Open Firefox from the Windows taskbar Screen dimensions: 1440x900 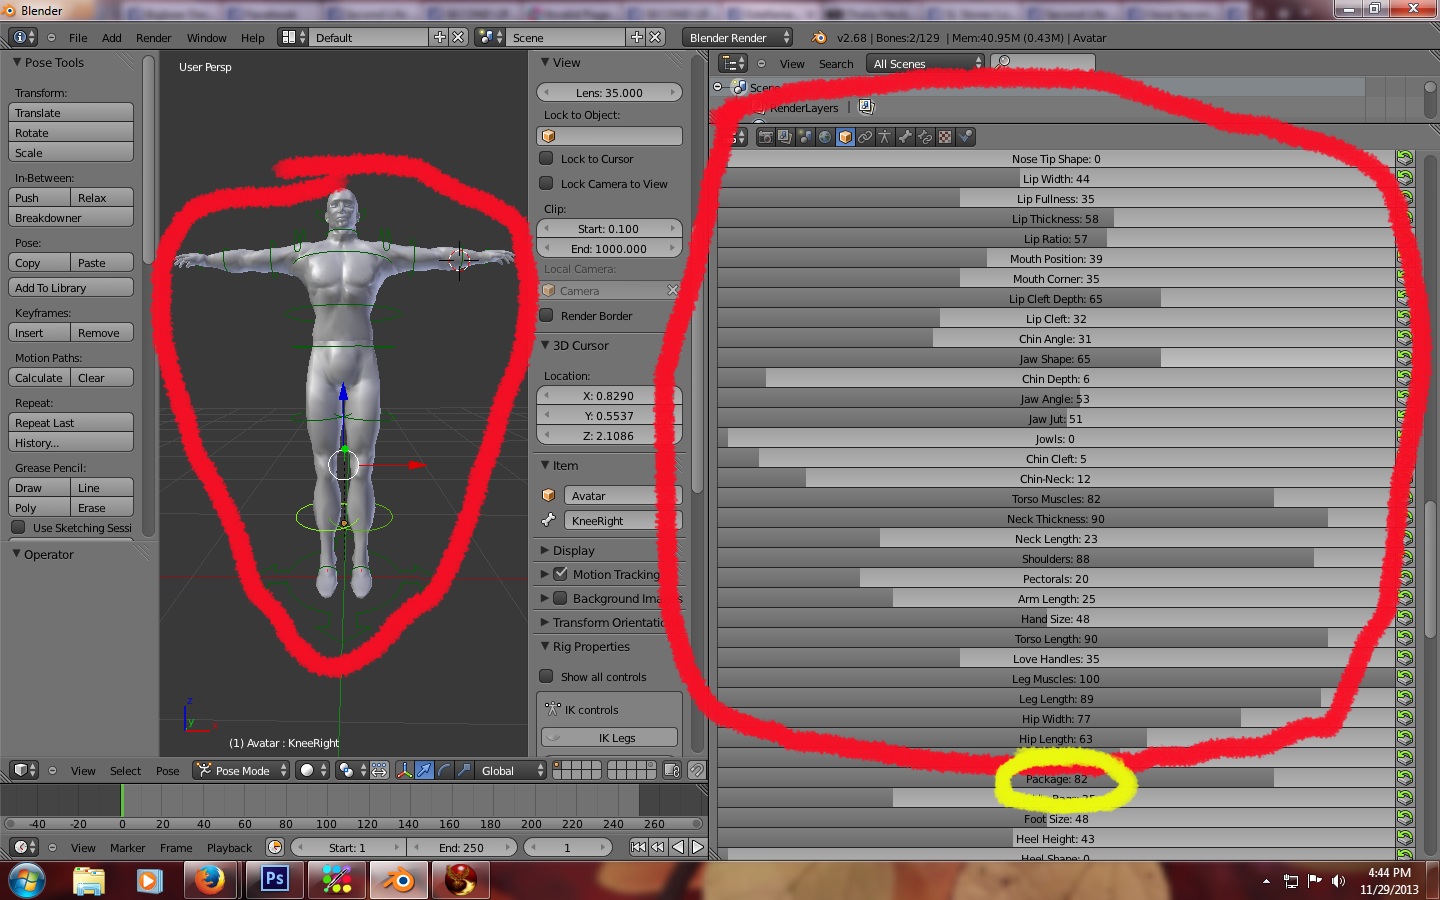pyautogui.click(x=210, y=880)
